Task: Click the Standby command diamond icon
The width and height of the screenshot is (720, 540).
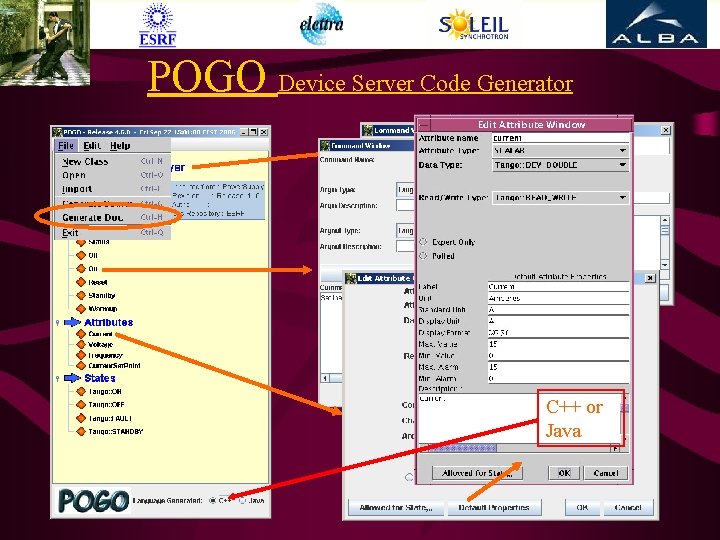Action: [x=81, y=295]
